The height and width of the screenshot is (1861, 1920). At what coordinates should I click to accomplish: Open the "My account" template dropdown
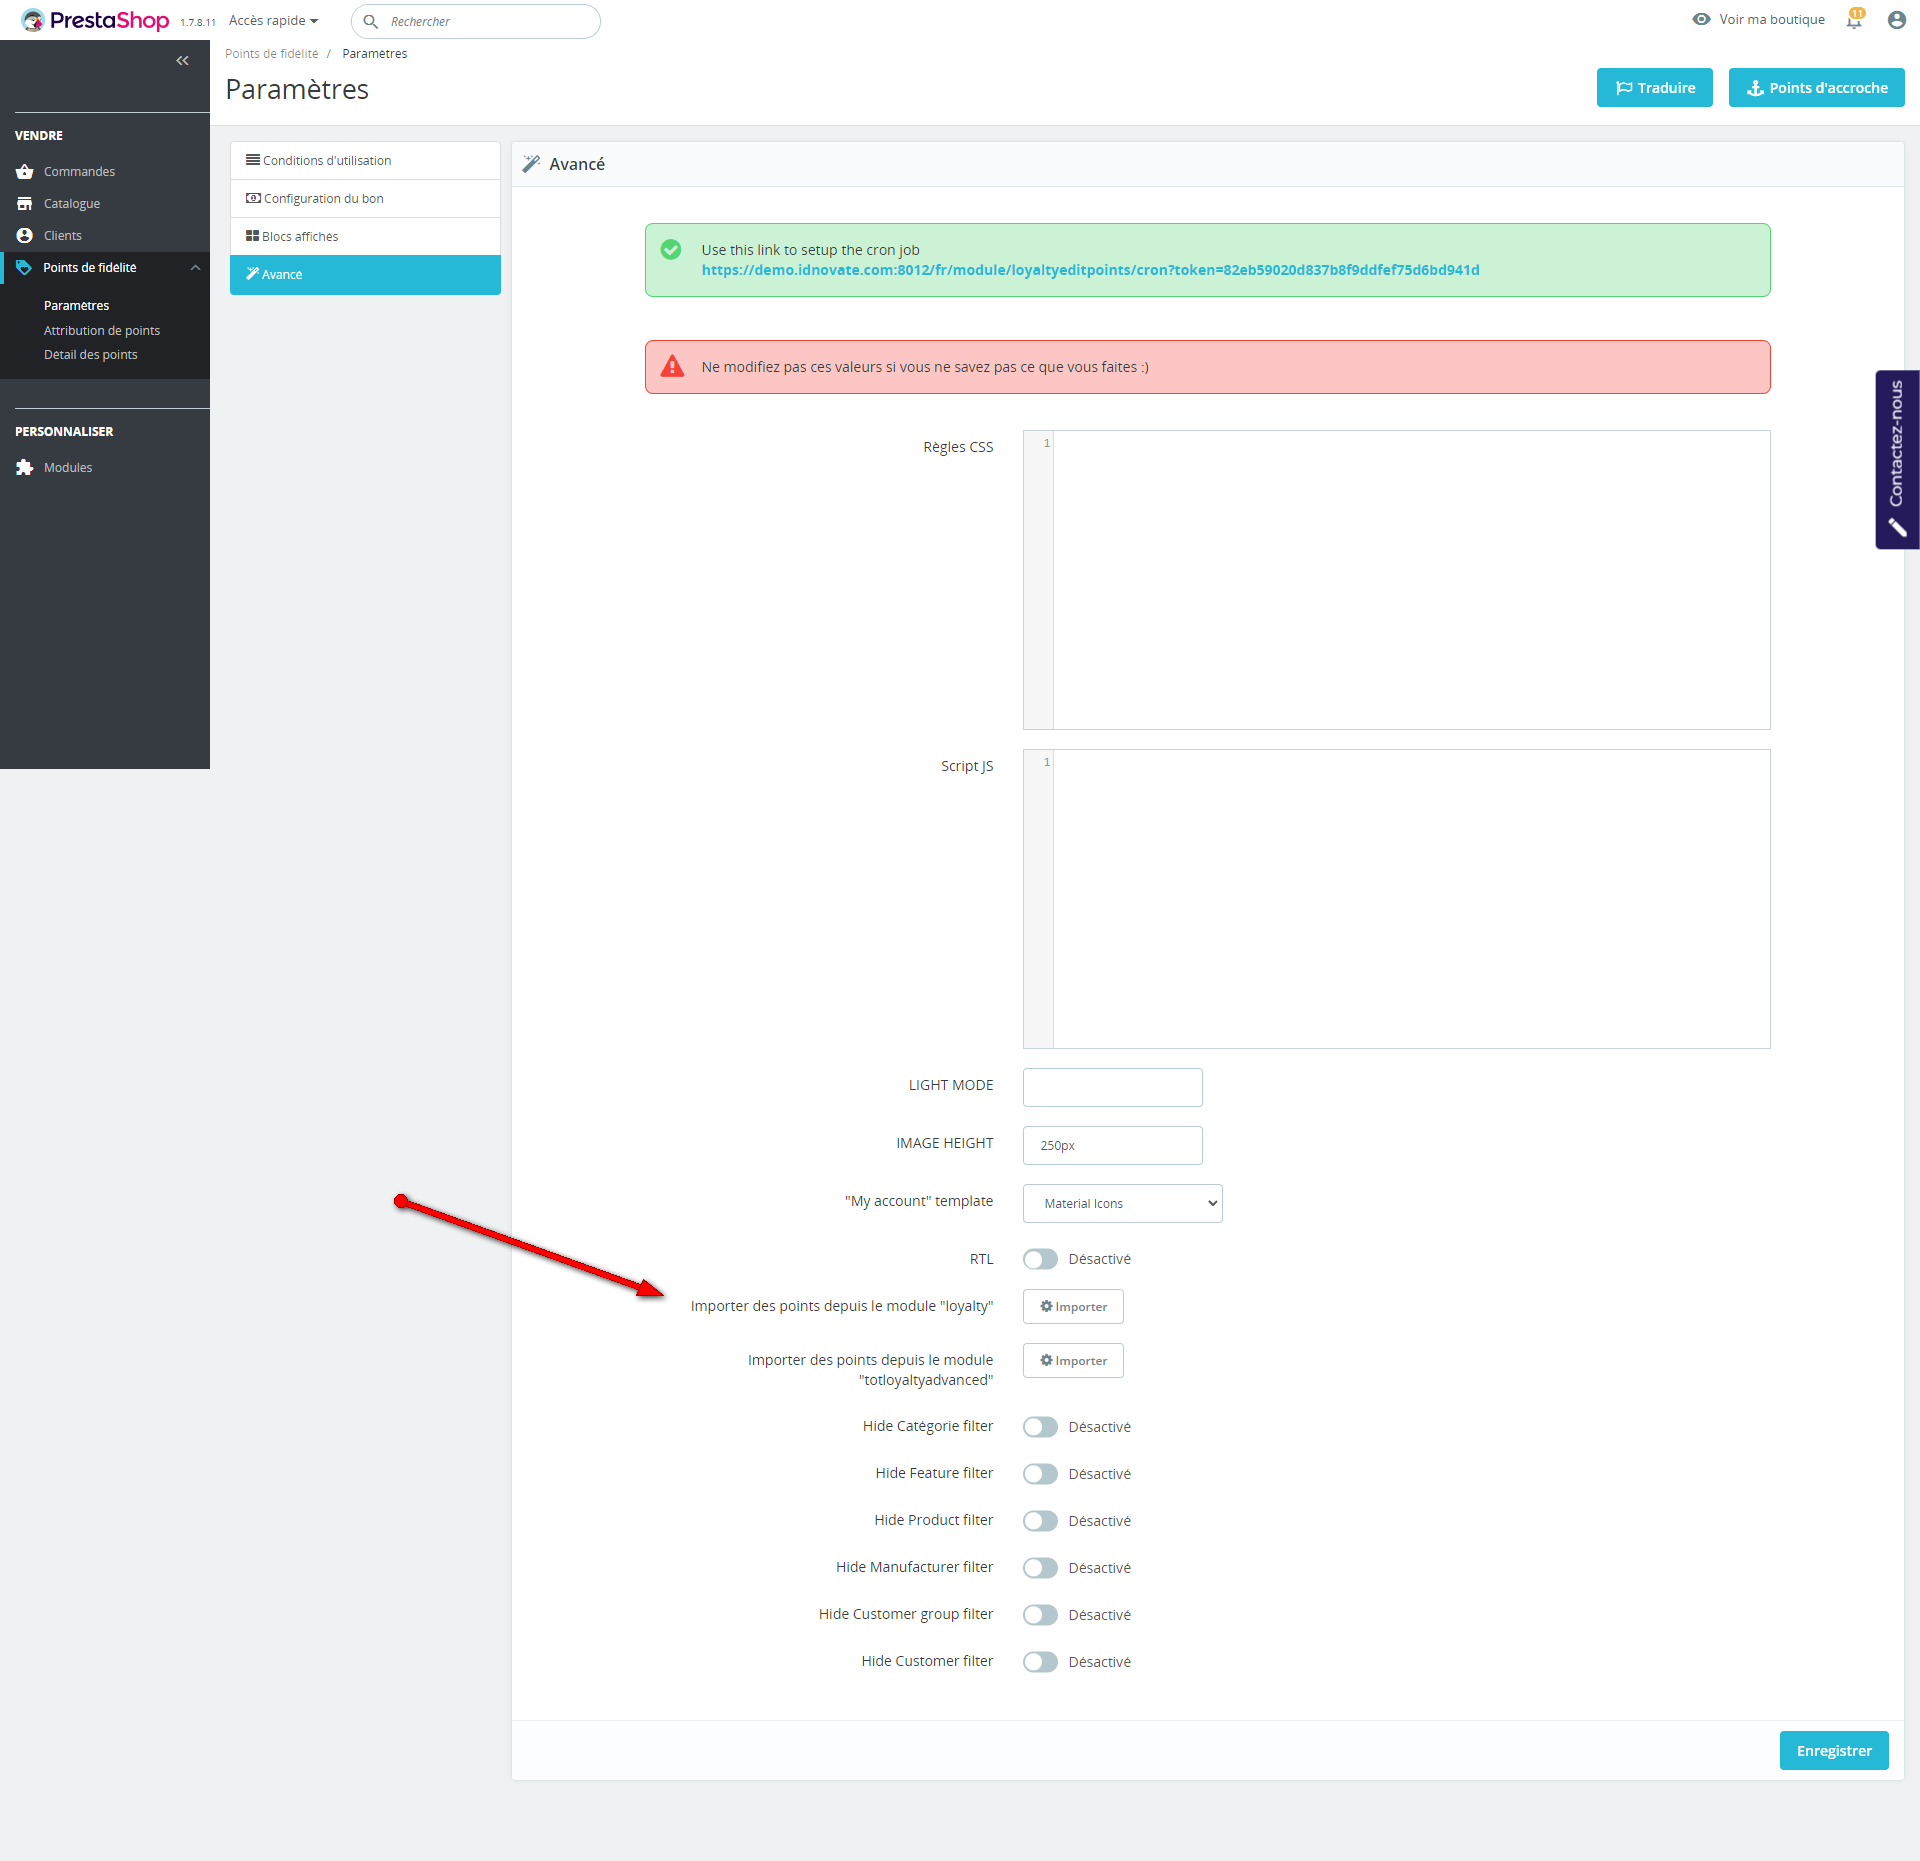1122,1204
